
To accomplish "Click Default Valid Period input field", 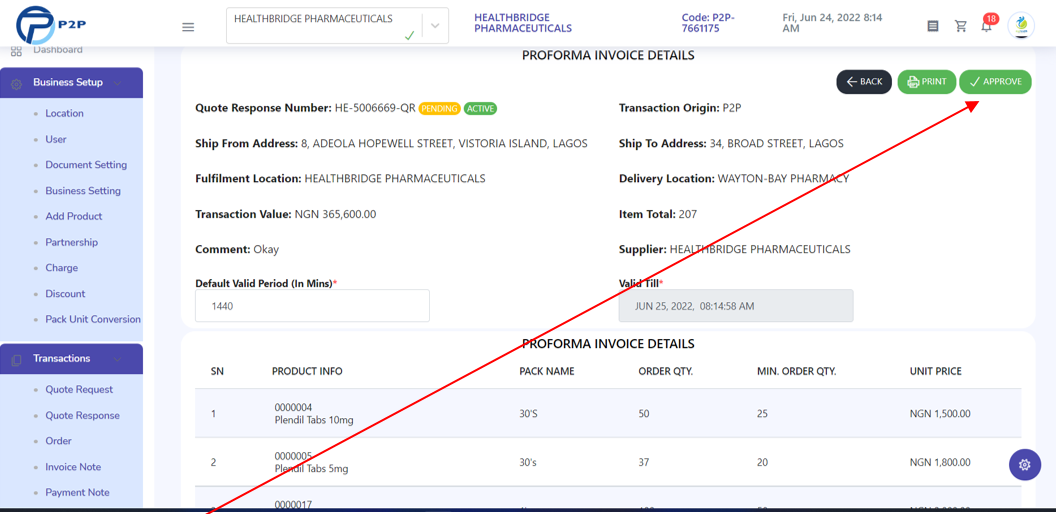I will pyautogui.click(x=313, y=306).
